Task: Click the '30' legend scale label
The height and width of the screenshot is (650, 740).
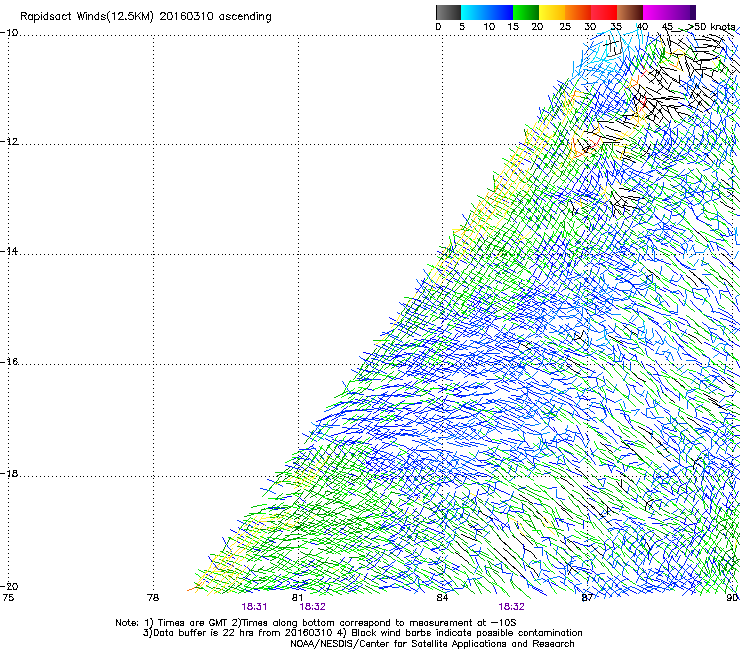Action: coord(590,27)
